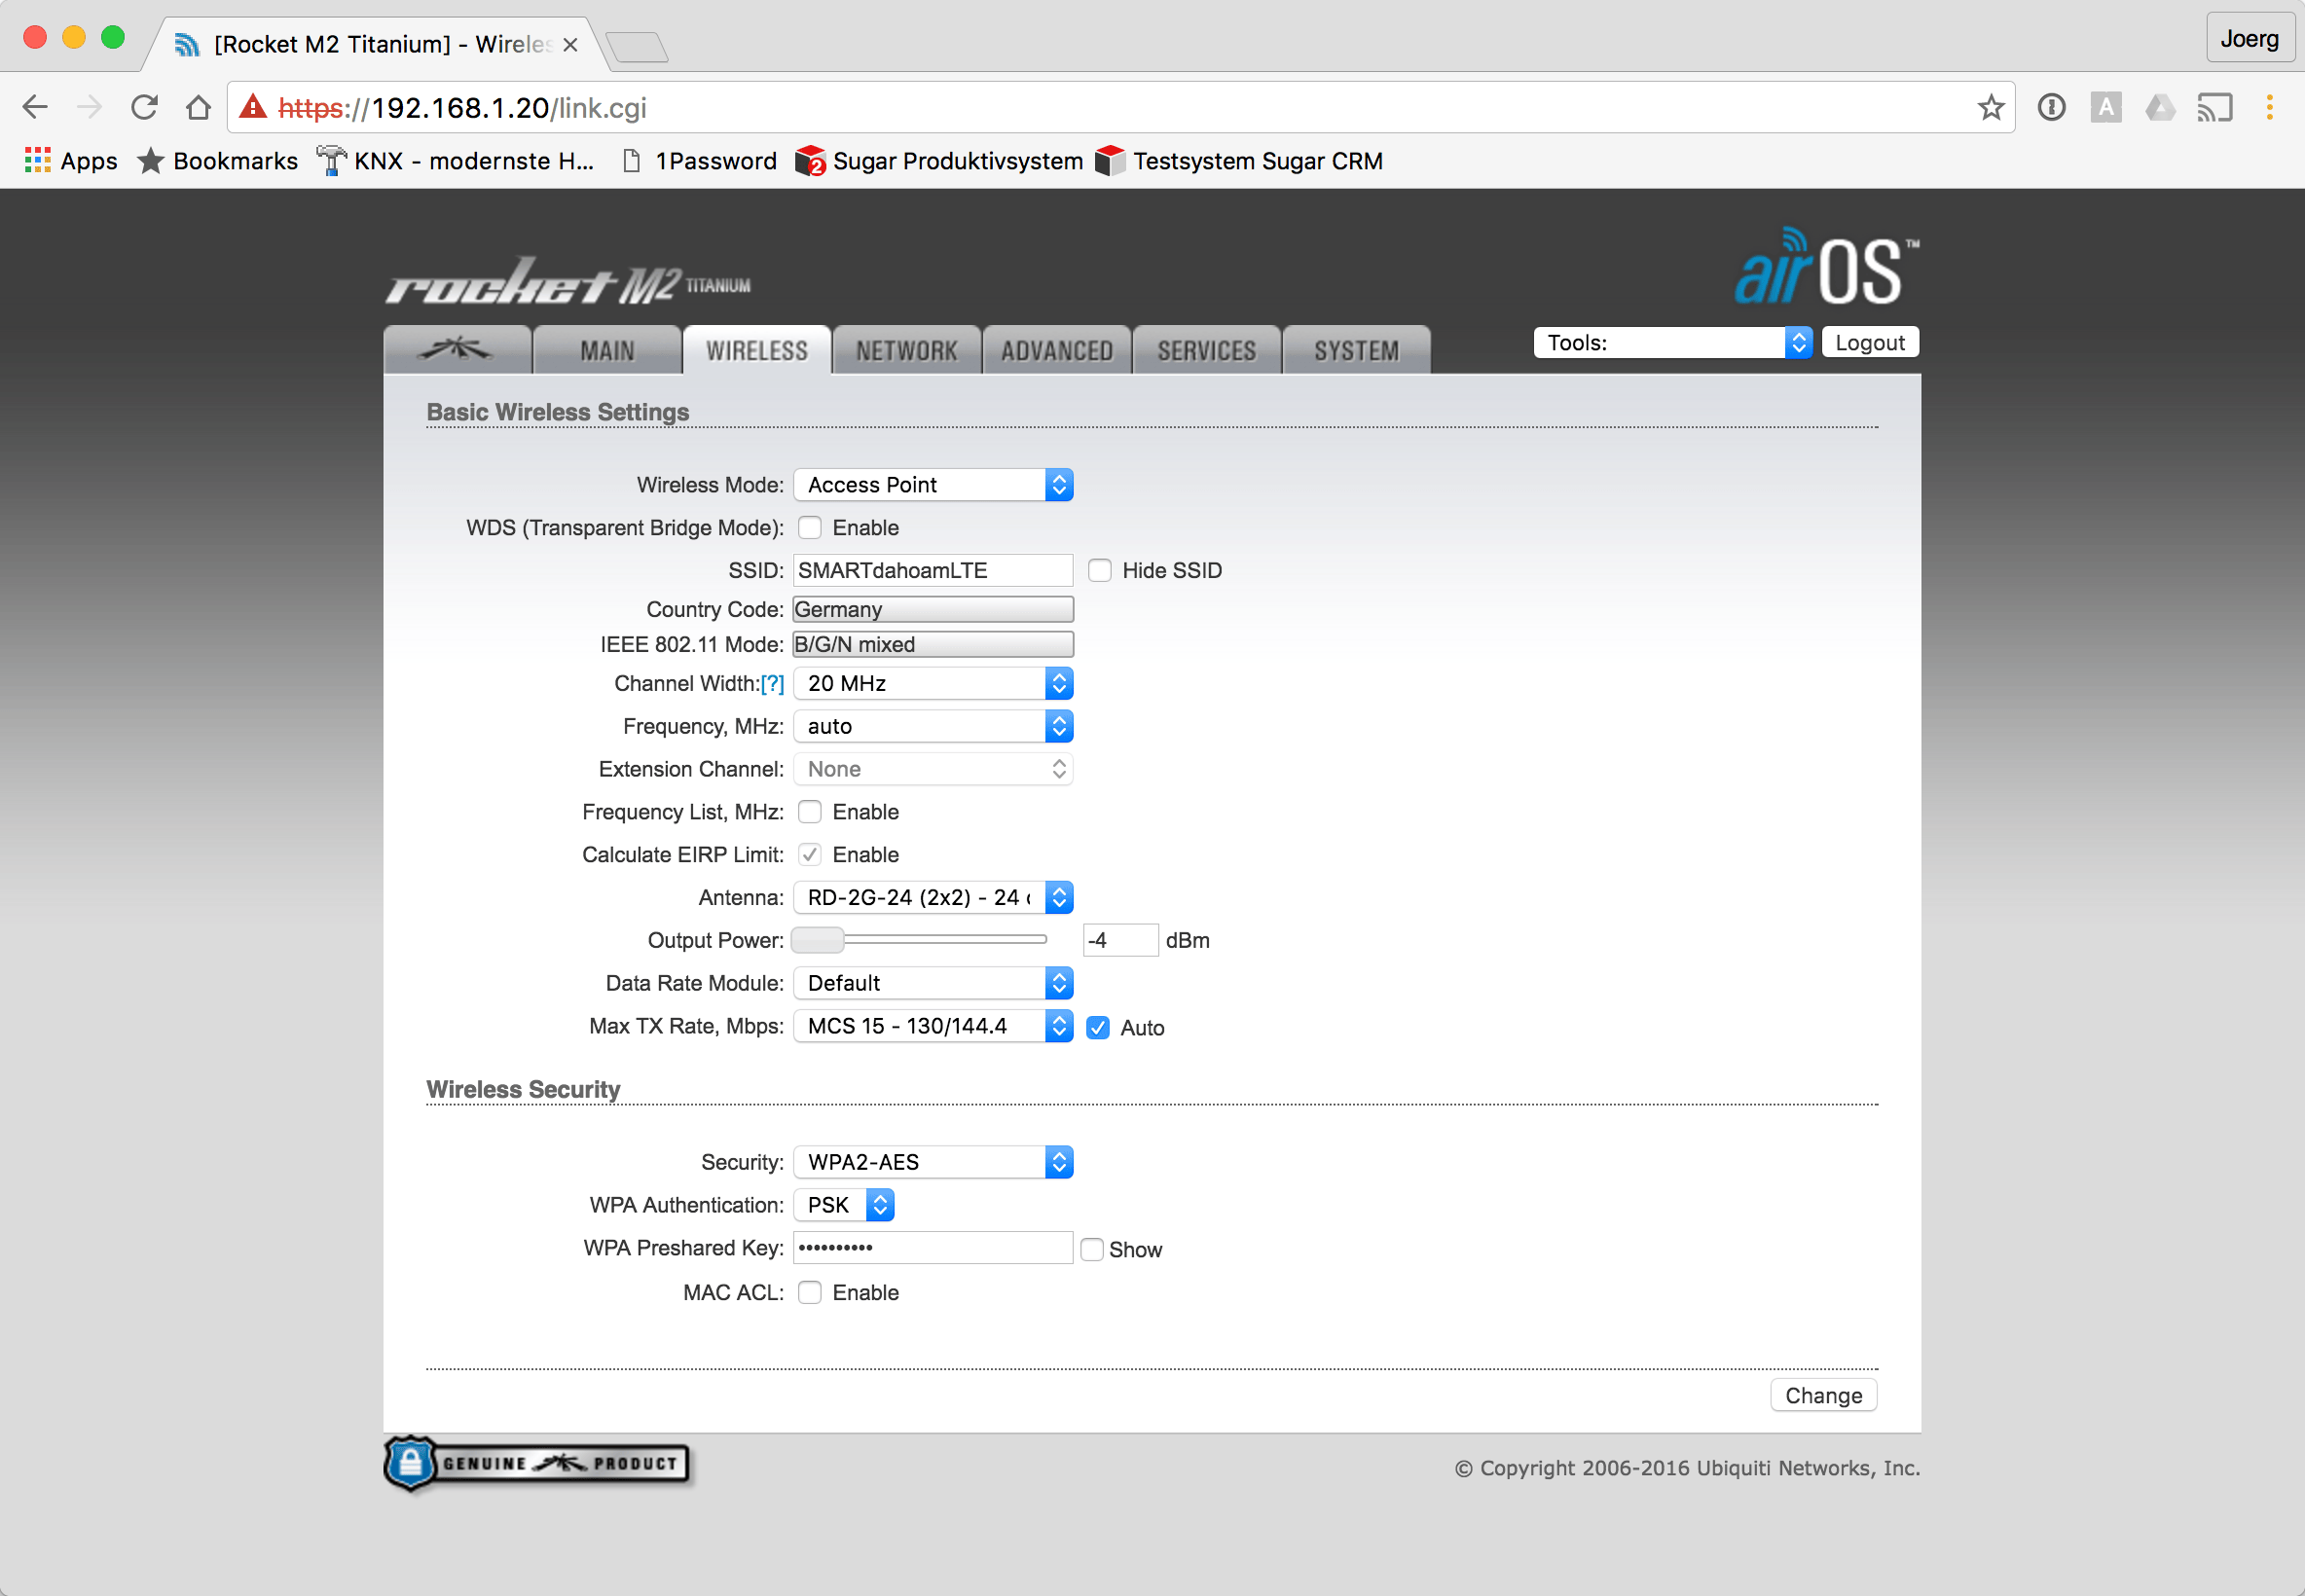
Task: Open the 1Password extension icon
Action: [2051, 107]
